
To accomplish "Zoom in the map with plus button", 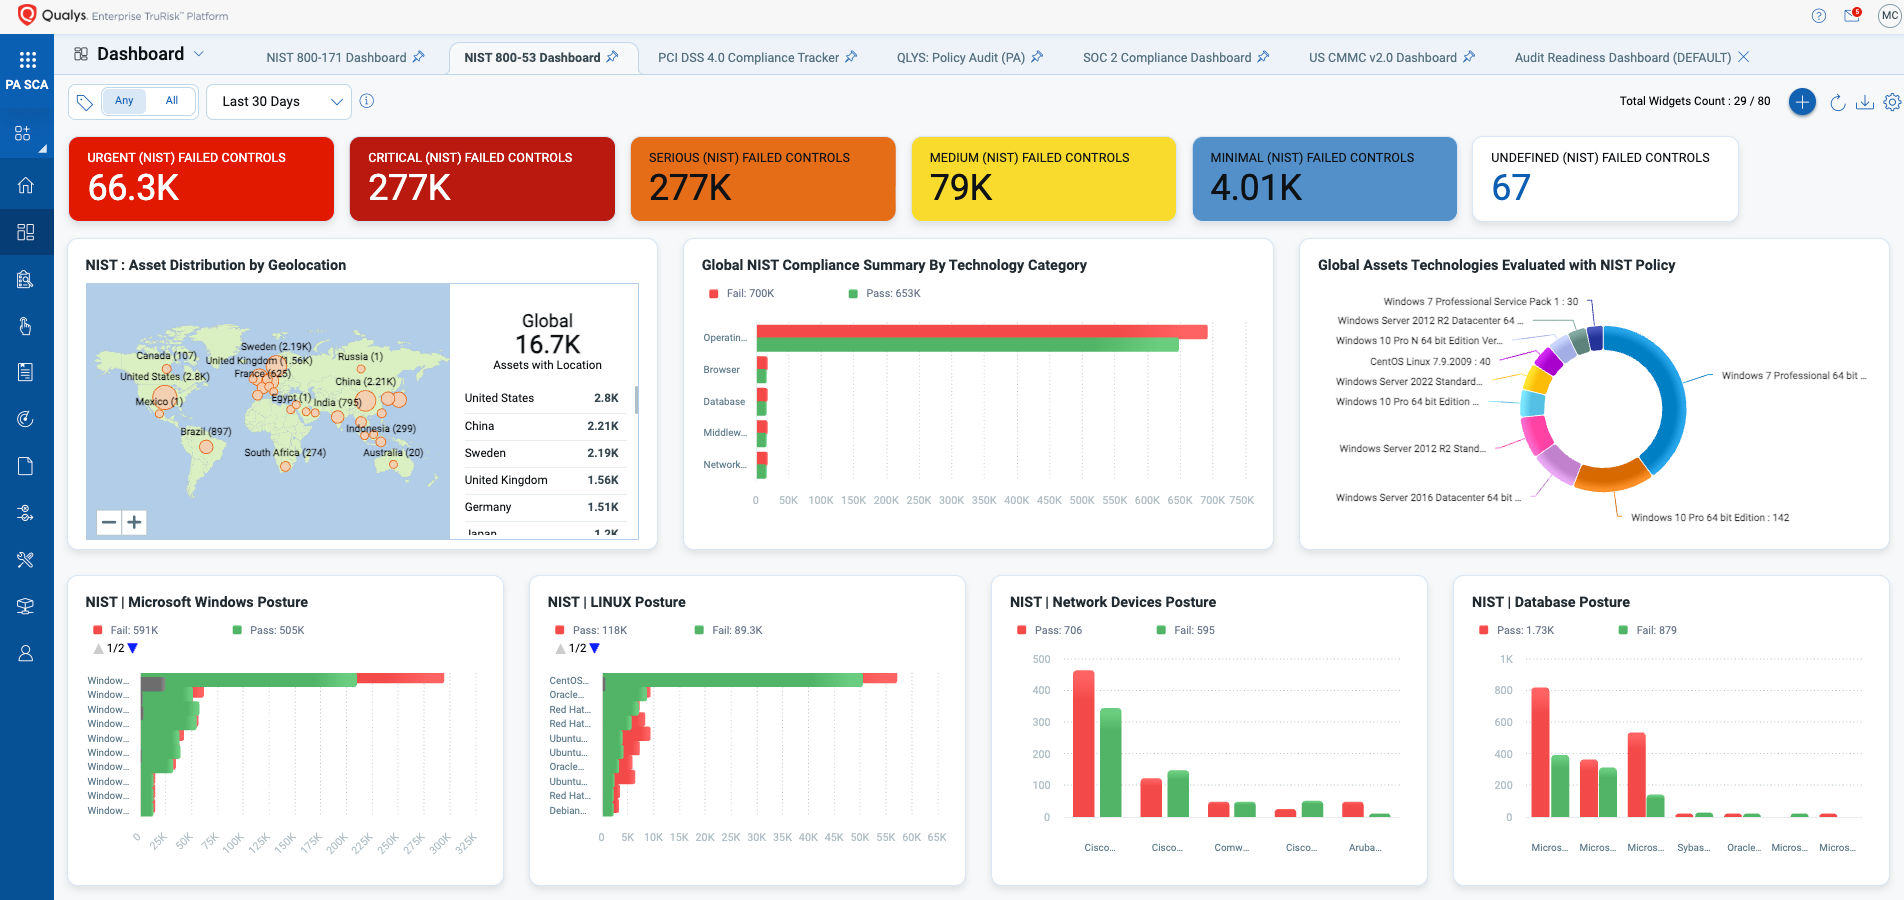I will [135, 522].
